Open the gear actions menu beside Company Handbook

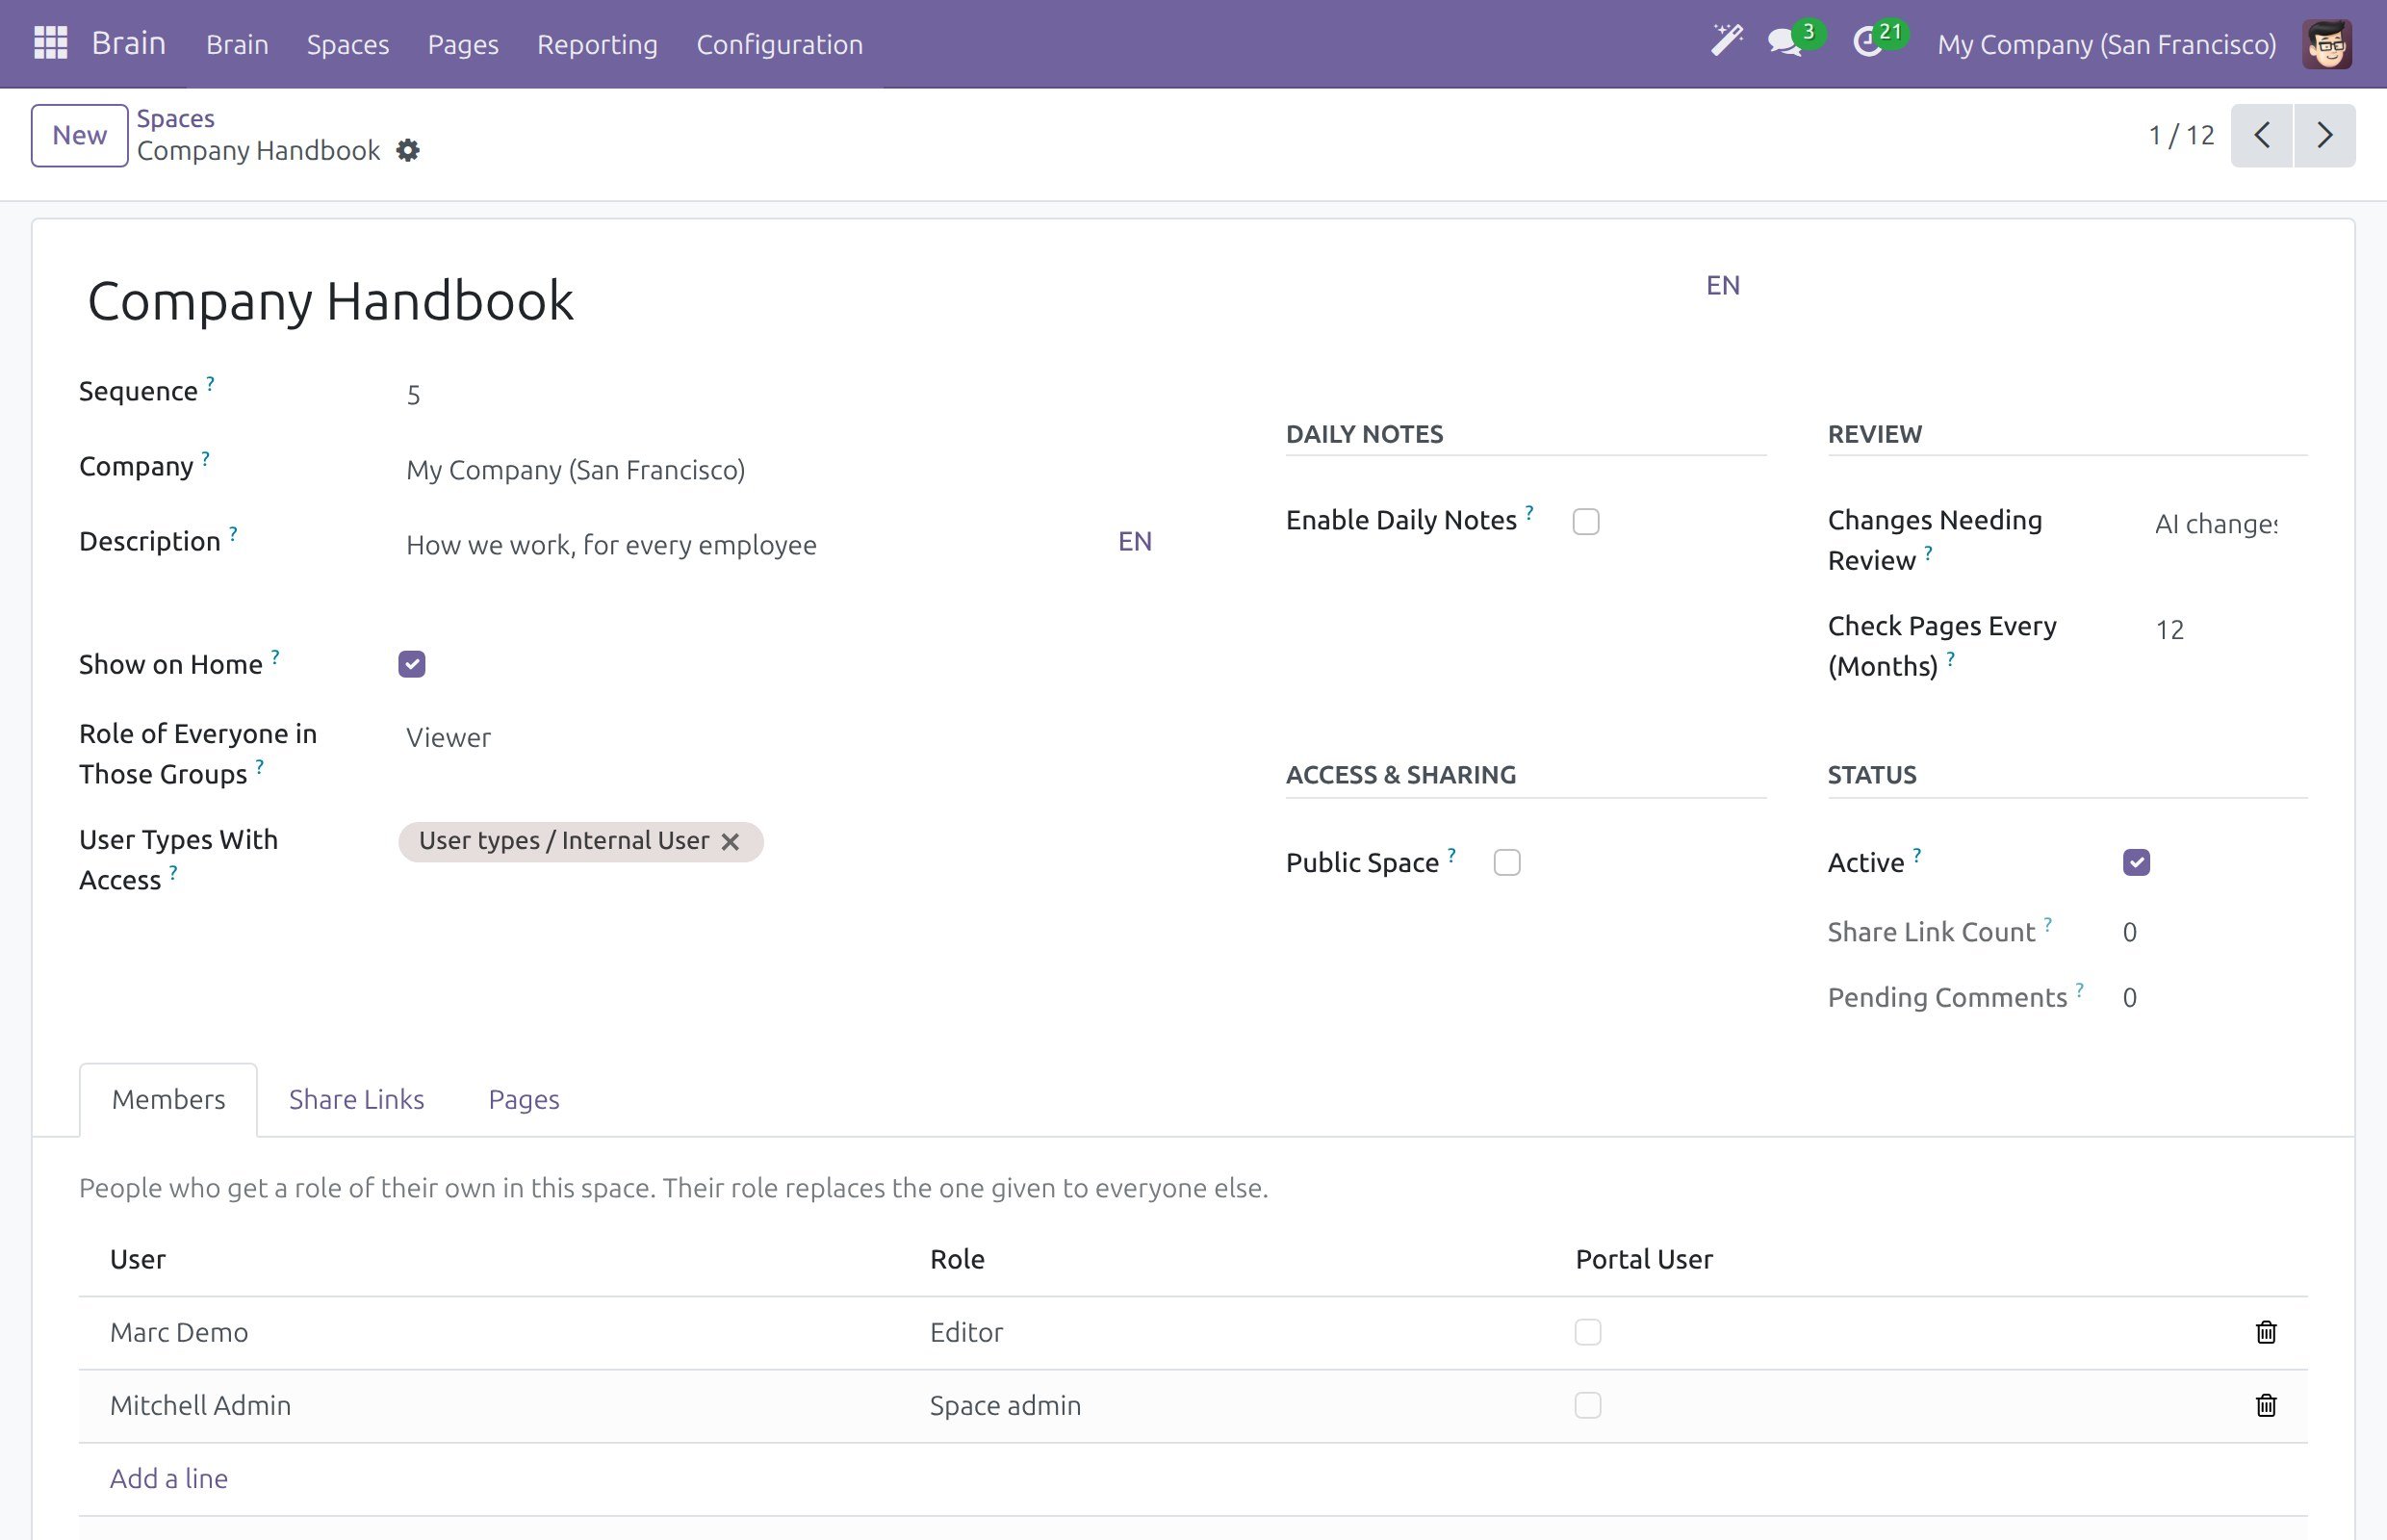[x=408, y=150]
